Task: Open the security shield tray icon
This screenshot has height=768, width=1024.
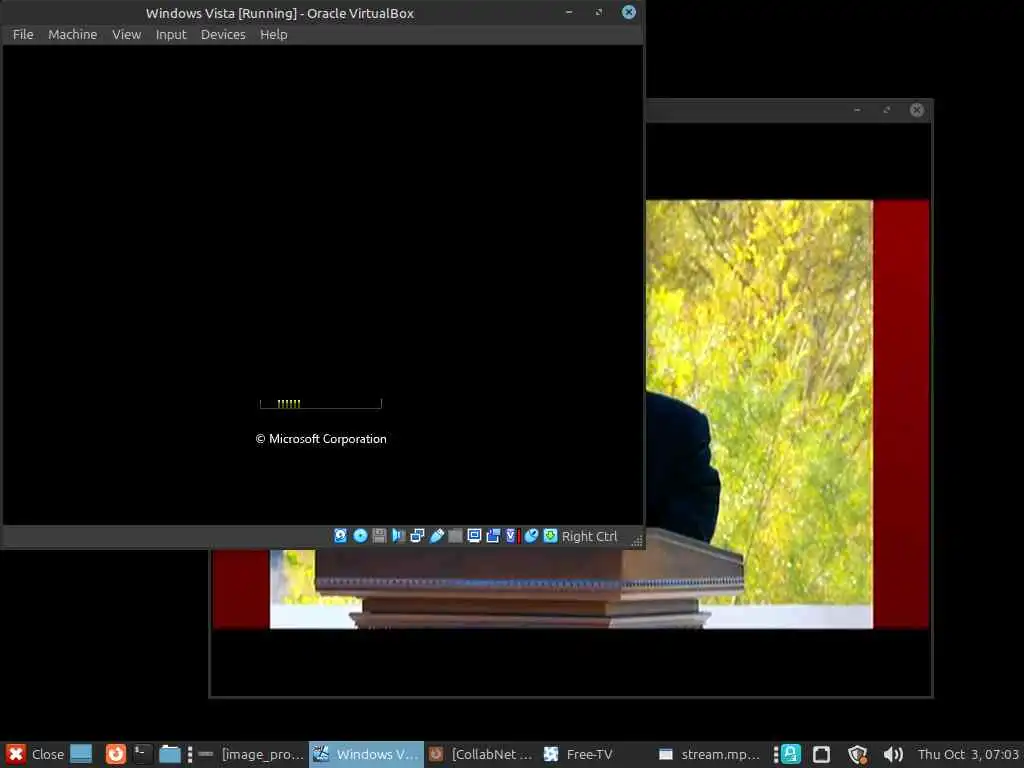Action: pos(857,755)
